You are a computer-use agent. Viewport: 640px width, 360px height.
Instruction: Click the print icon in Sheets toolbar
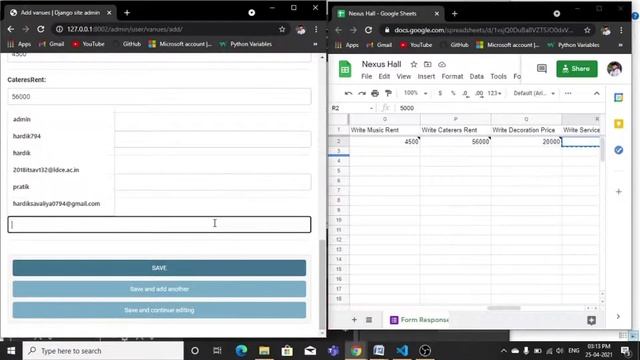pyautogui.click(x=375, y=93)
